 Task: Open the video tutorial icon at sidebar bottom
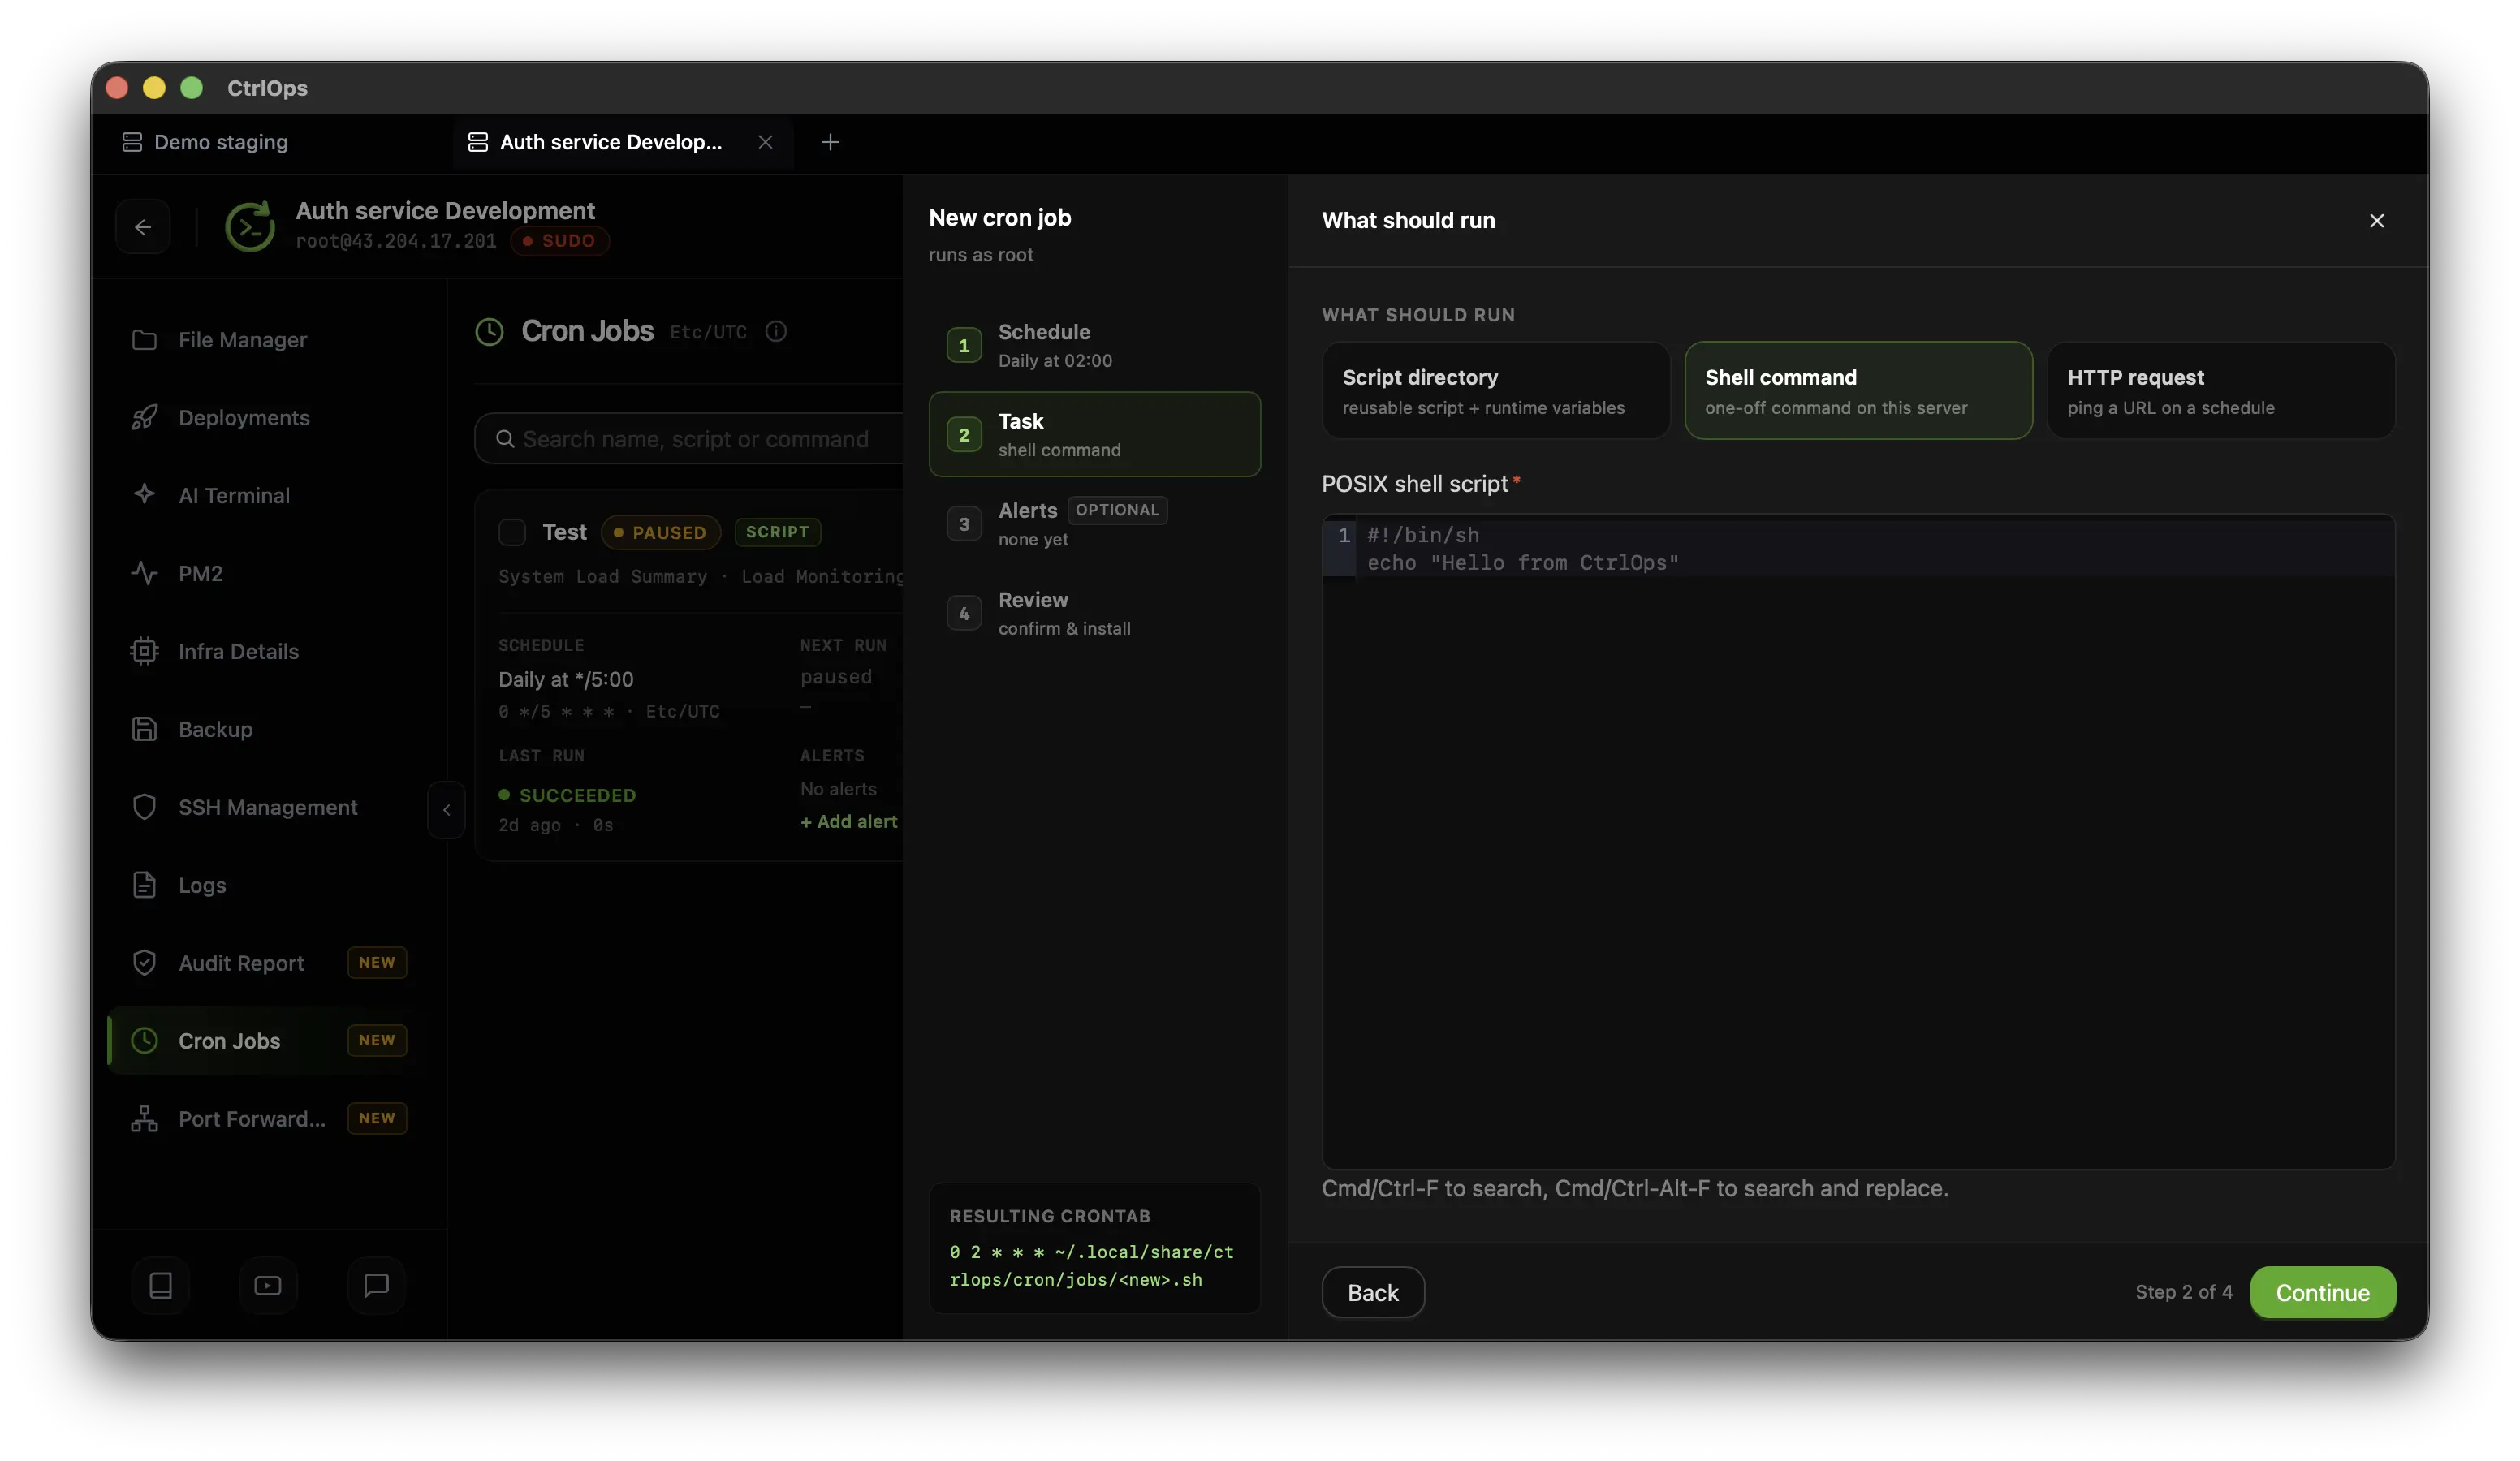point(268,1285)
